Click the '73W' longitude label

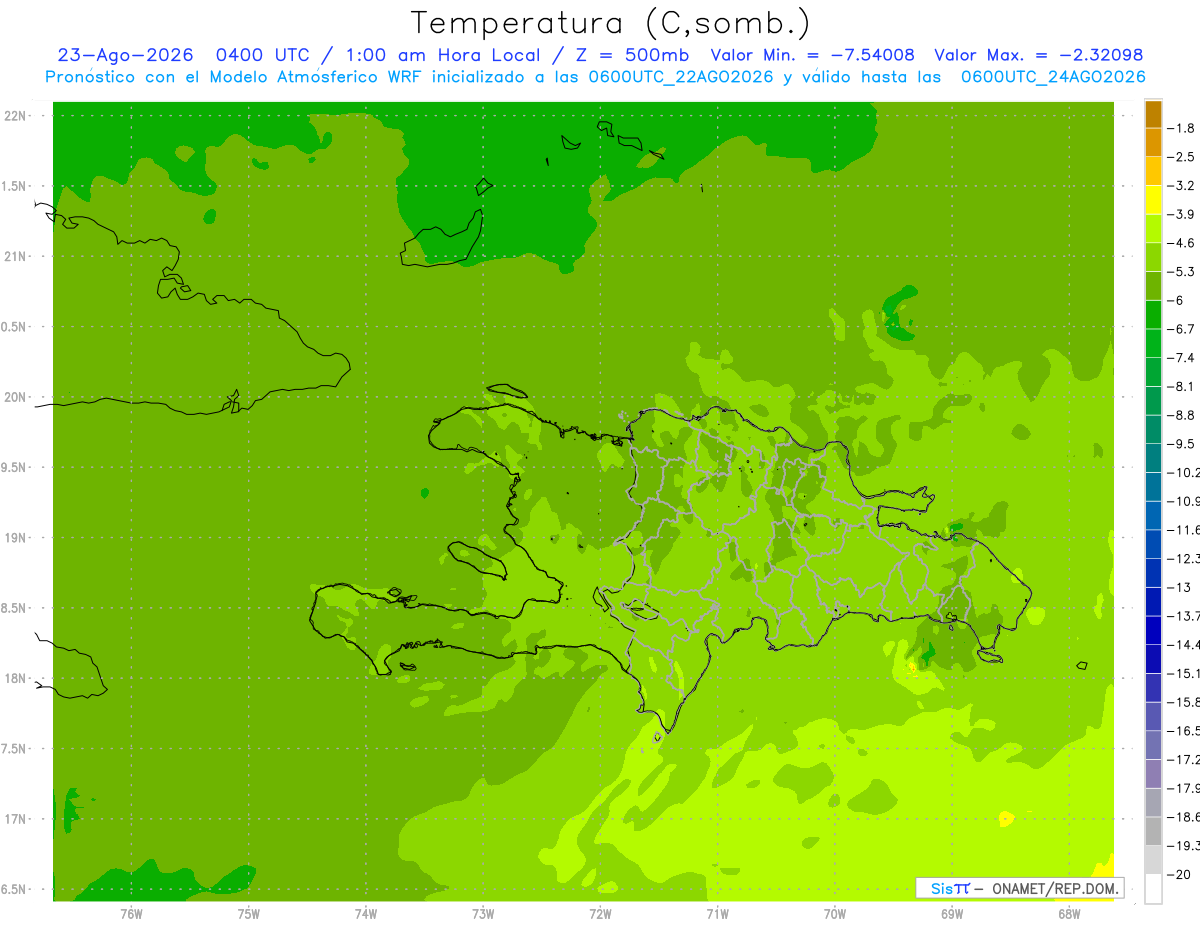coord(483,913)
